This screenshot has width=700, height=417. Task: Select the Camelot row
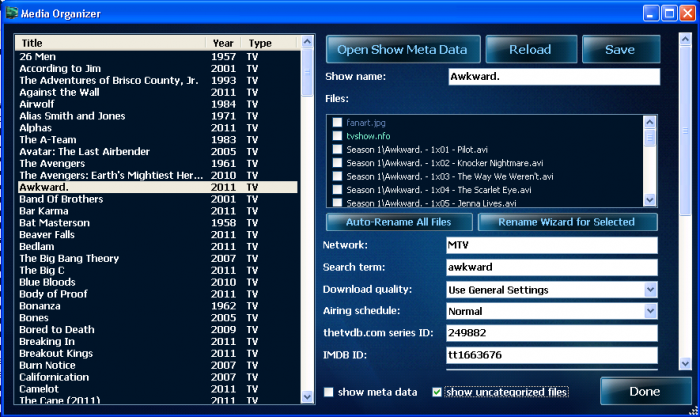click(x=158, y=389)
